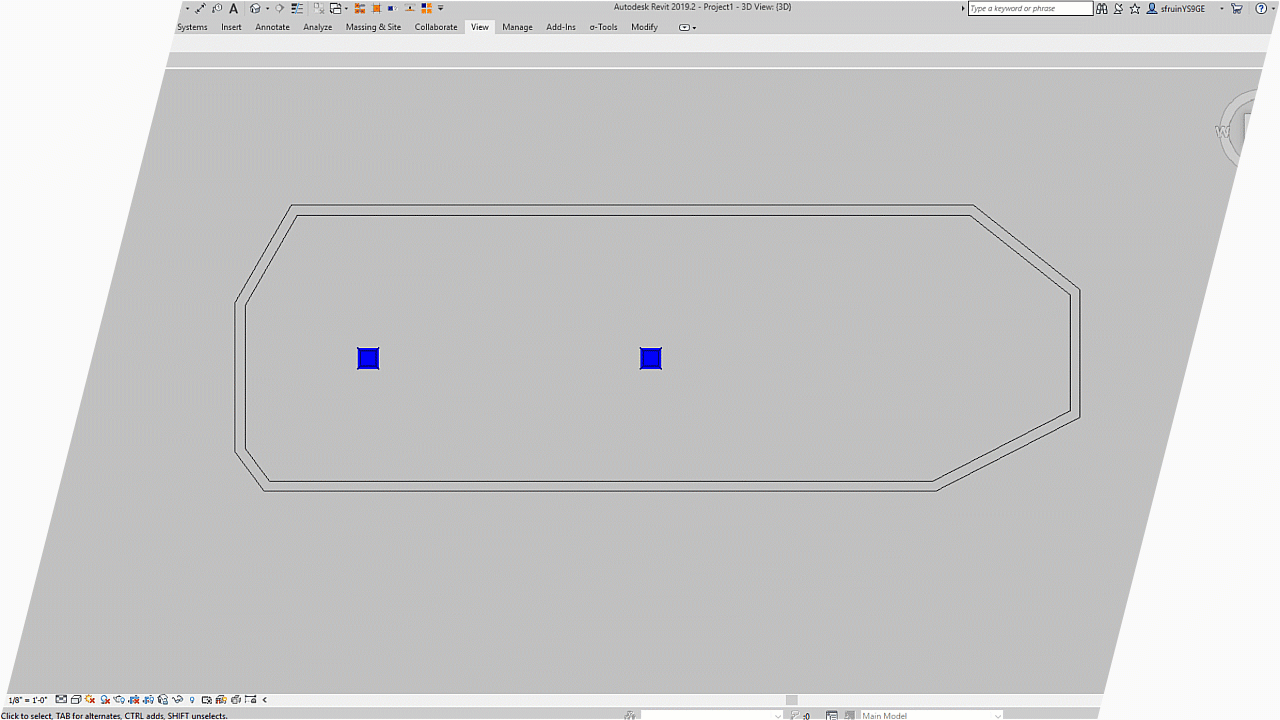Screen dimensions: 1280x720
Task: Toggle Temporary Hide/Isolate glasses icon
Action: (x=177, y=700)
